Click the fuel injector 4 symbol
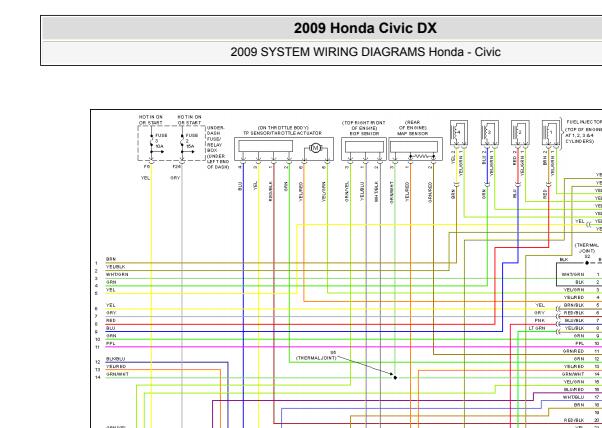 pyautogui.click(x=459, y=132)
